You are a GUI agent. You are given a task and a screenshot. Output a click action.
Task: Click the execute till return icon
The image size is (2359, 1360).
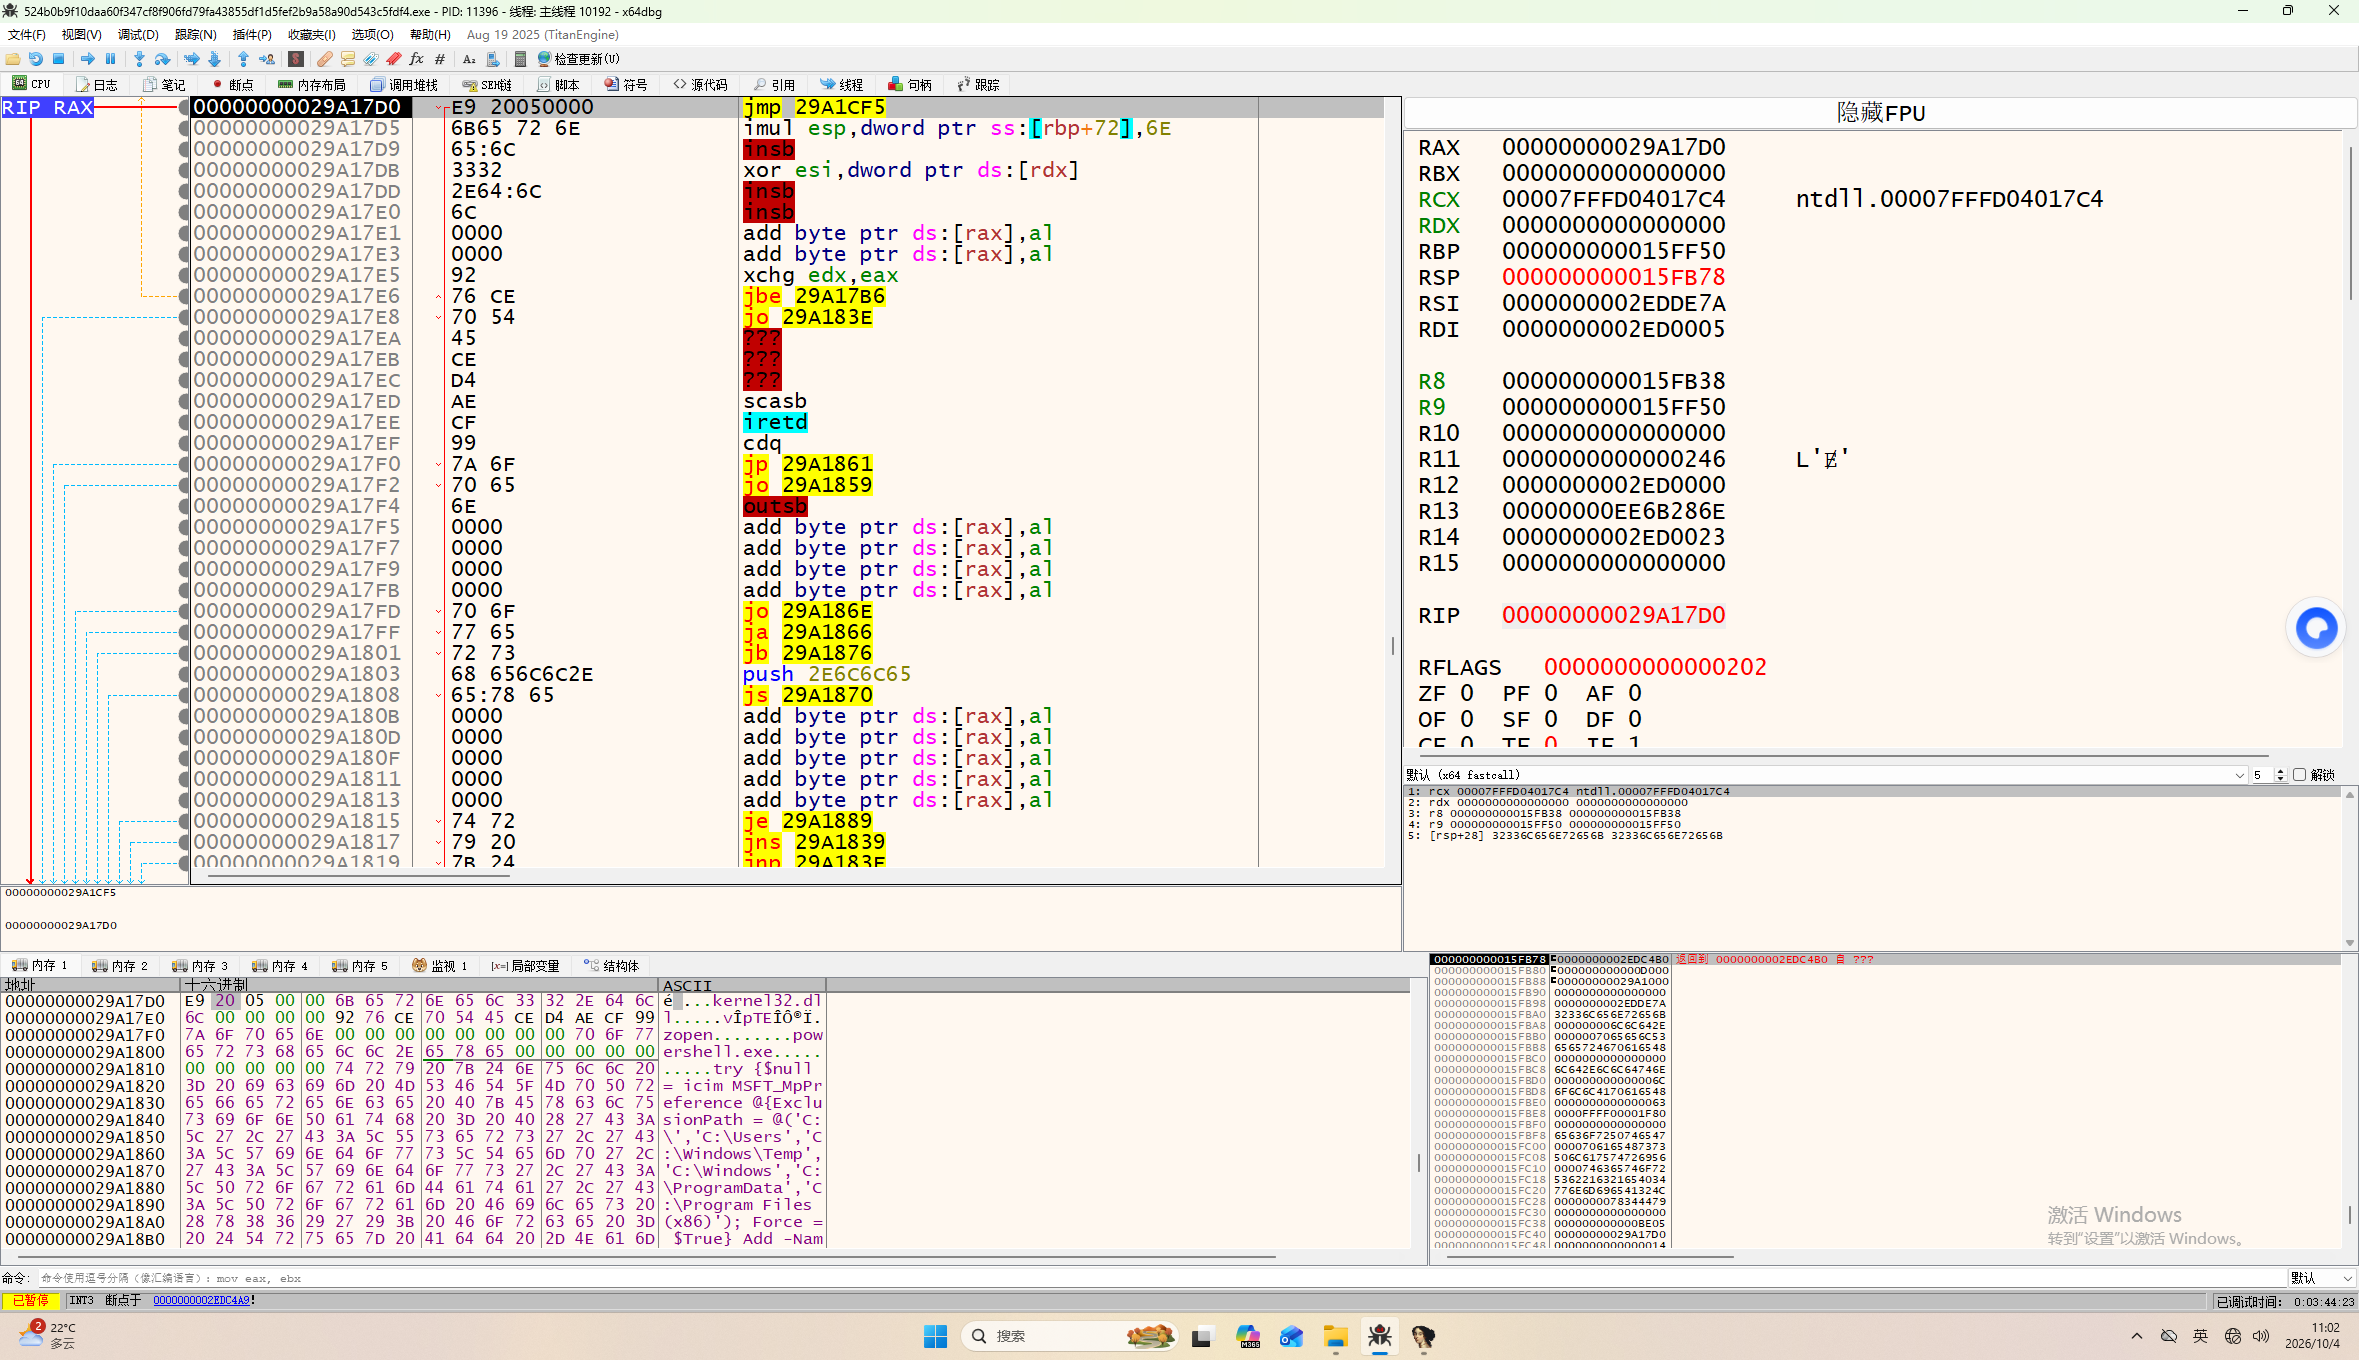(x=243, y=59)
